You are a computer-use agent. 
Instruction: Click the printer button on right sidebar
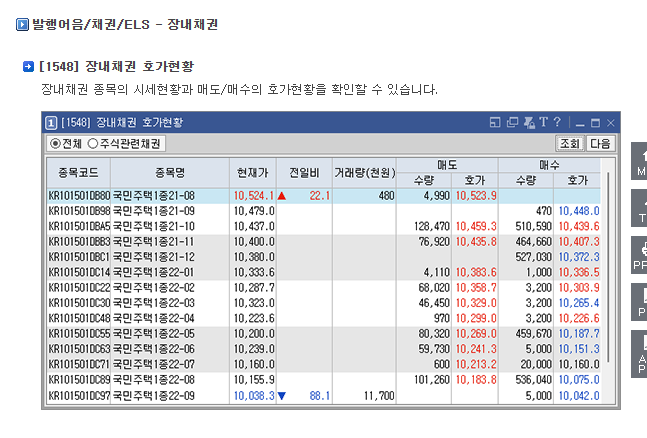[x=639, y=256]
